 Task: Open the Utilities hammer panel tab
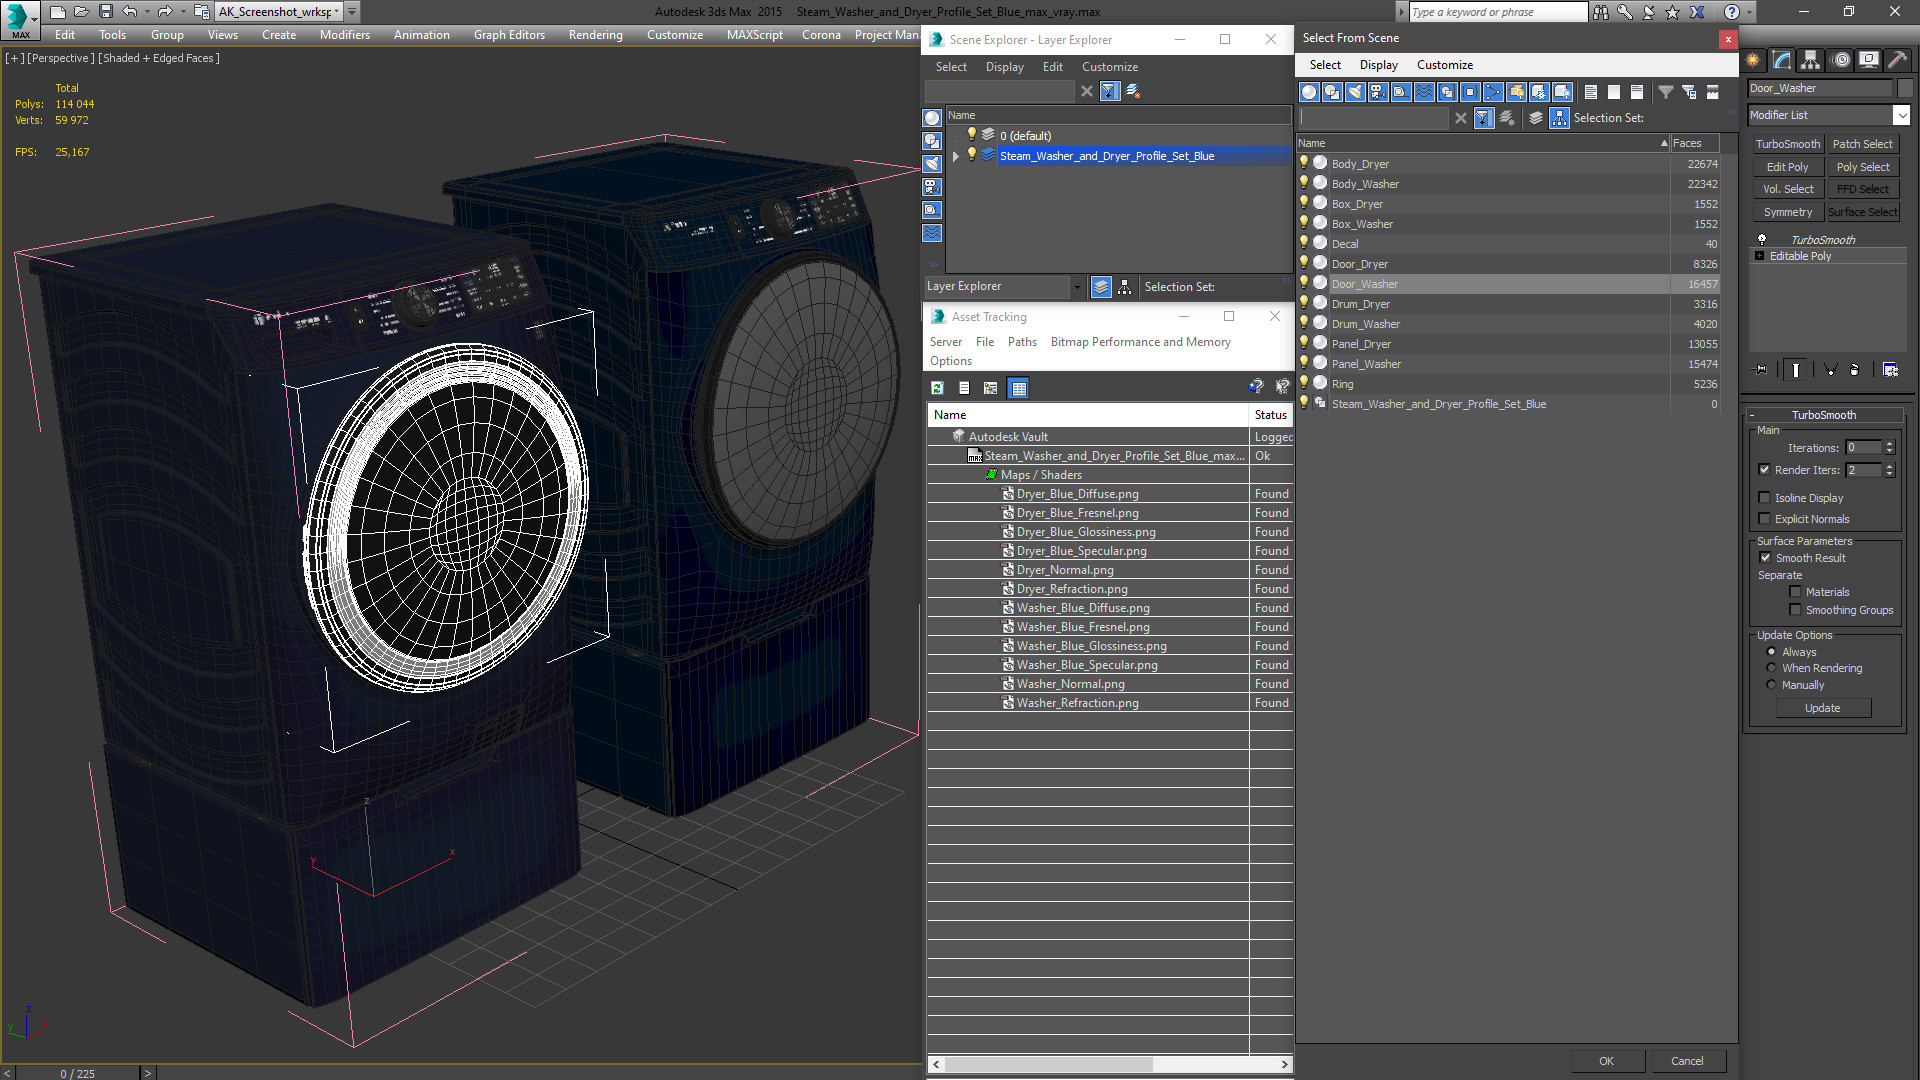click(1896, 60)
